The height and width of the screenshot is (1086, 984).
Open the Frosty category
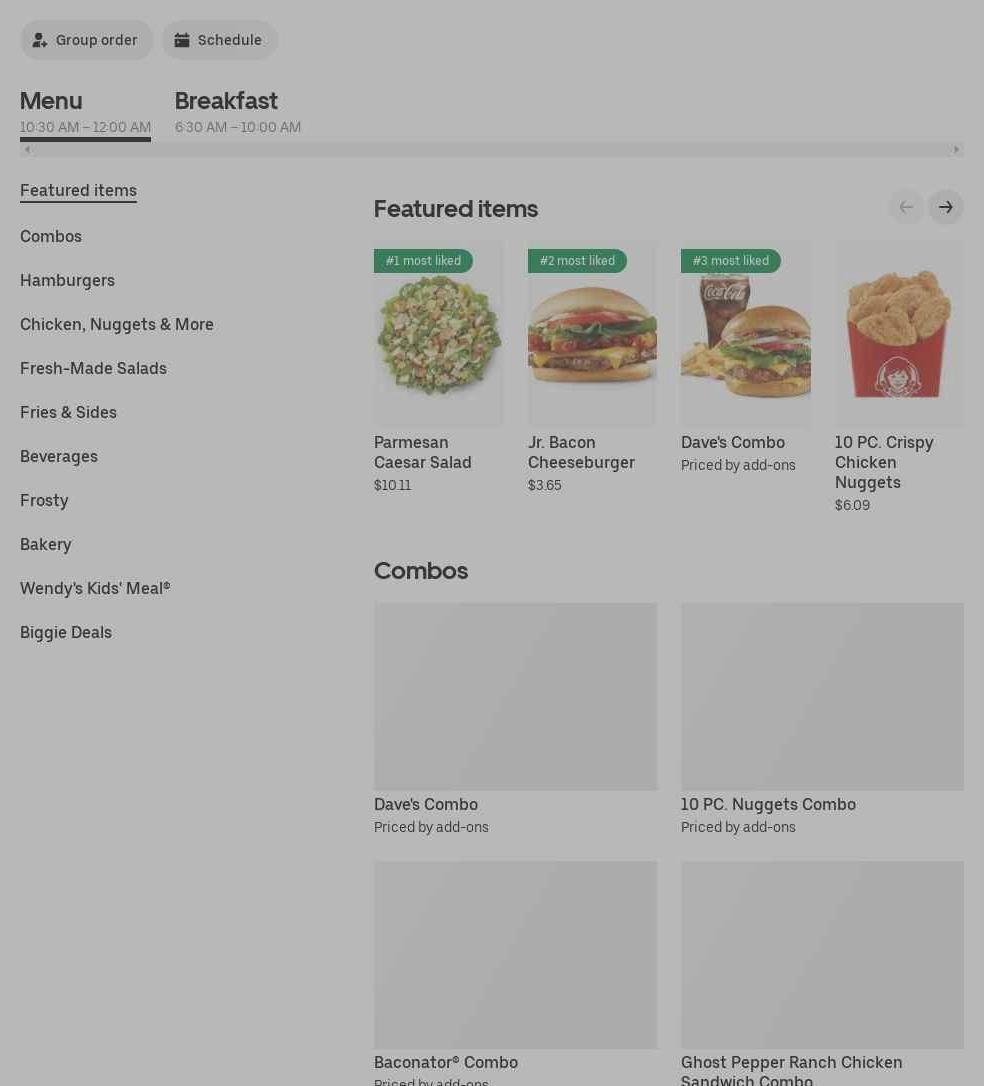(44, 501)
